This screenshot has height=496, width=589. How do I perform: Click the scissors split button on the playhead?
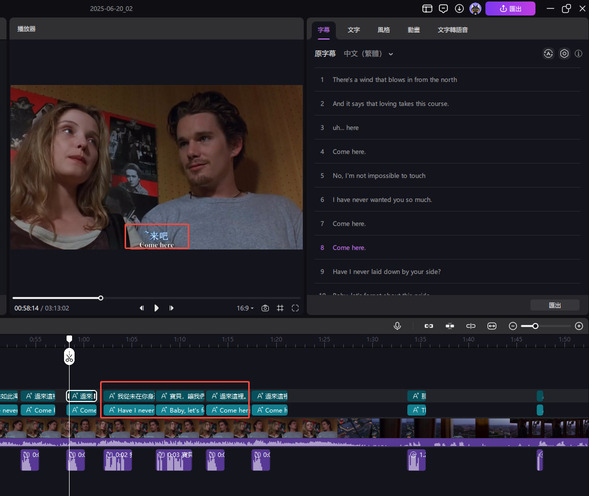pyautogui.click(x=69, y=357)
